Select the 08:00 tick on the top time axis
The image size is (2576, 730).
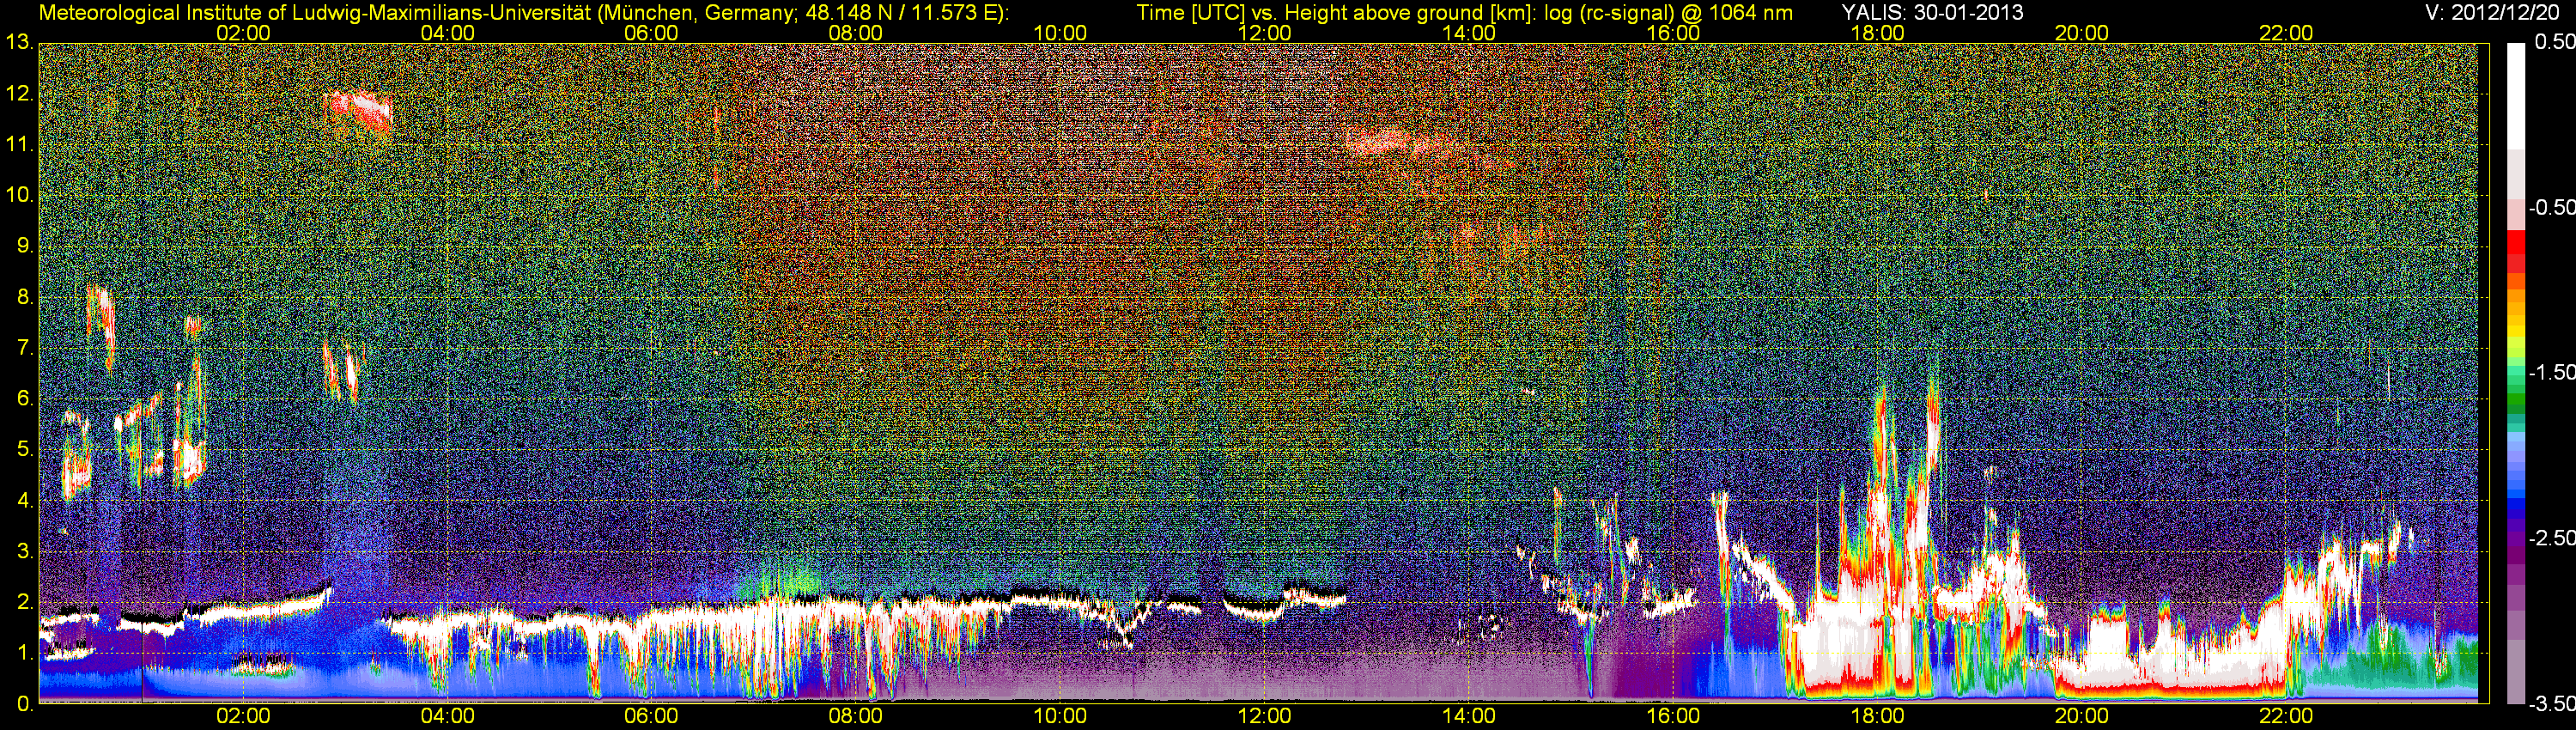(856, 33)
